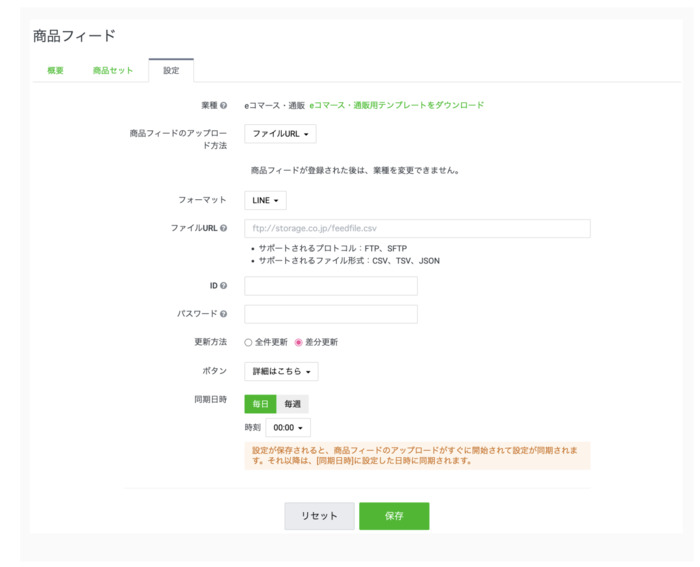Screen dimensions: 700x567
Task: Open the 00:00 time dropdown
Action: [287, 428]
